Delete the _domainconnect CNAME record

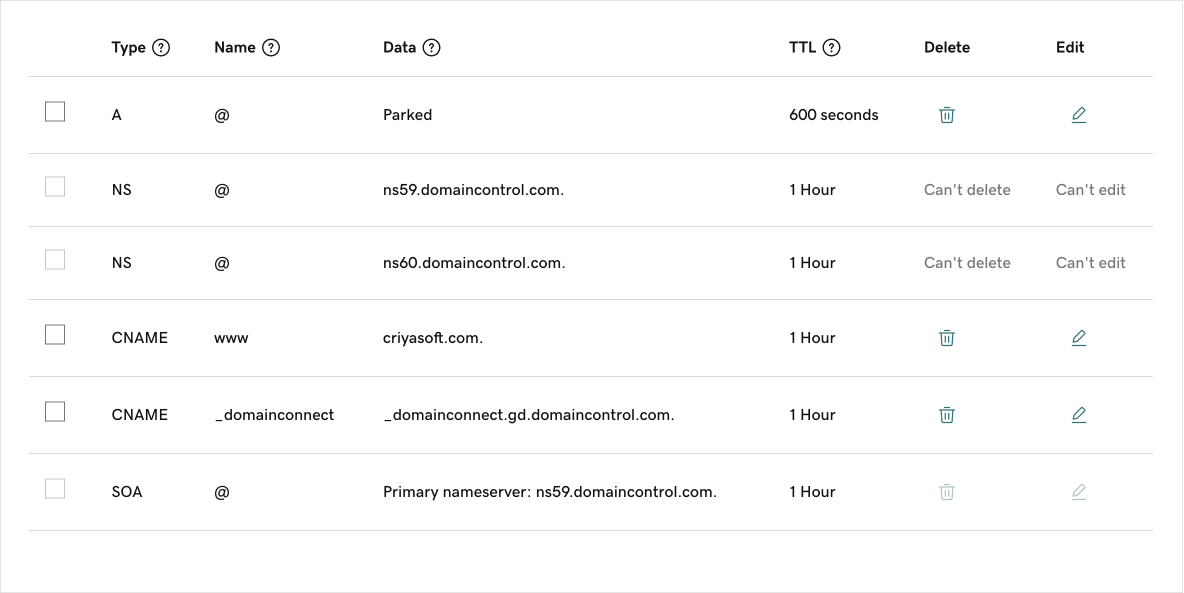[947, 415]
